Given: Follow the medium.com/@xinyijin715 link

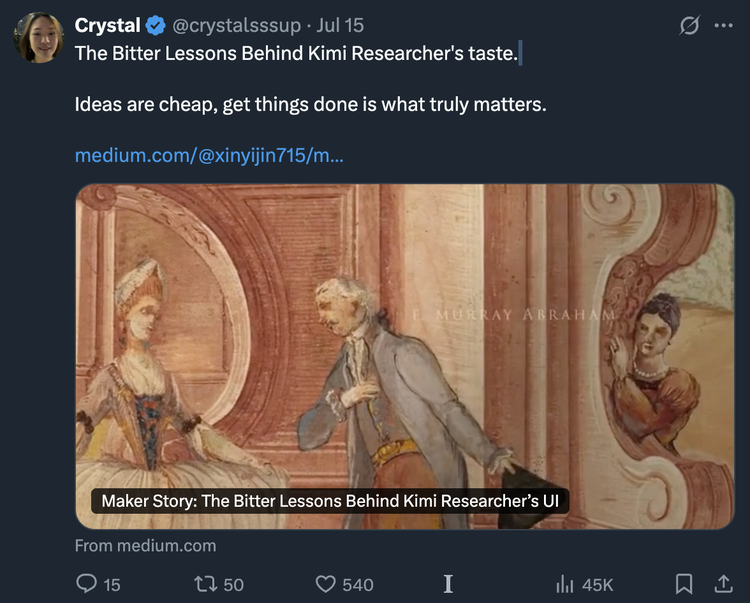Looking at the screenshot, I should [x=209, y=156].
